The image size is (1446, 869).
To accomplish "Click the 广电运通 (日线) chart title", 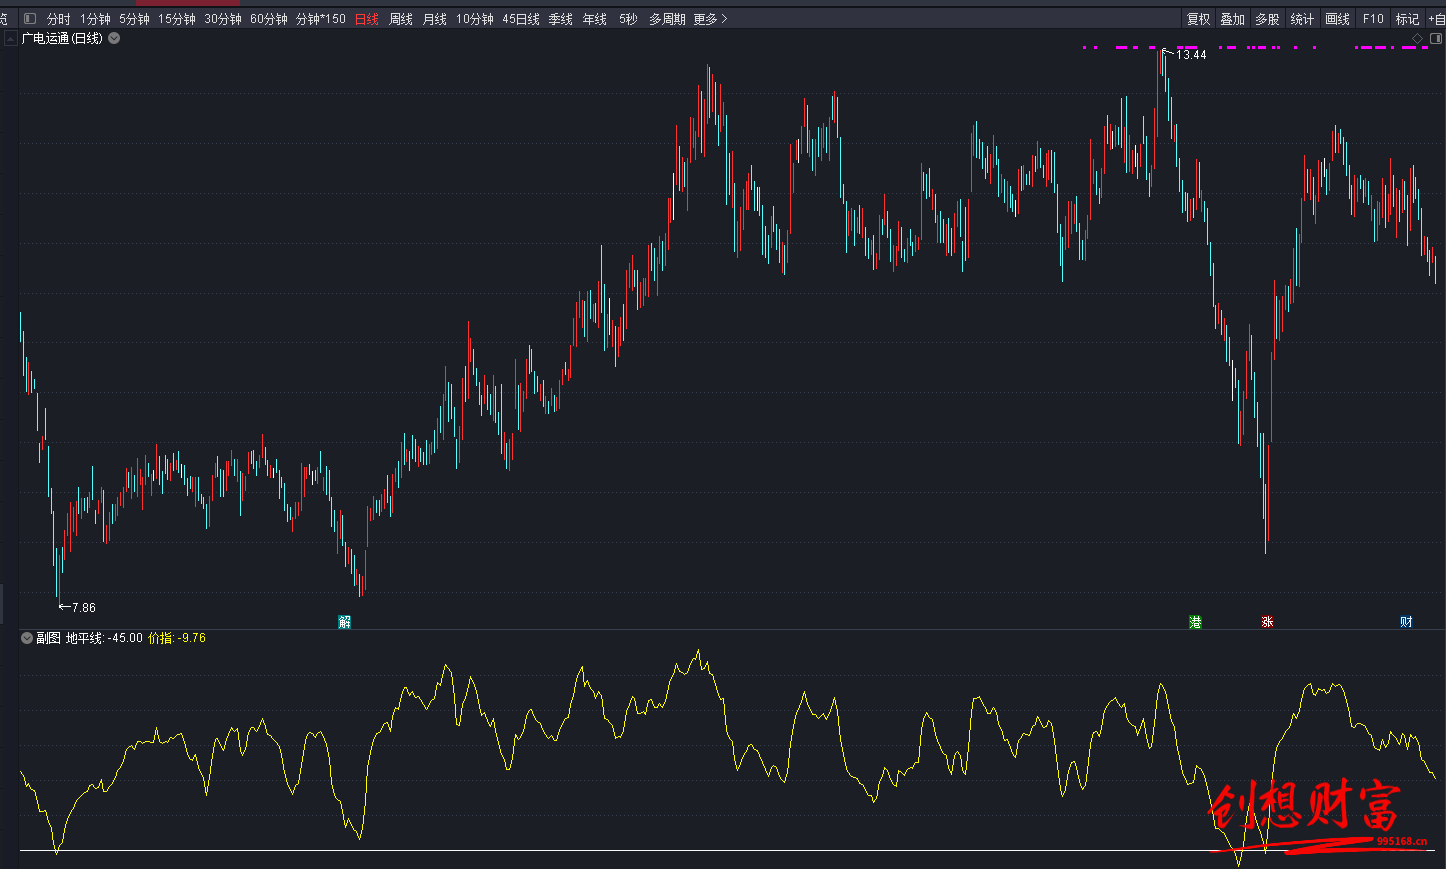I will (x=62, y=38).
